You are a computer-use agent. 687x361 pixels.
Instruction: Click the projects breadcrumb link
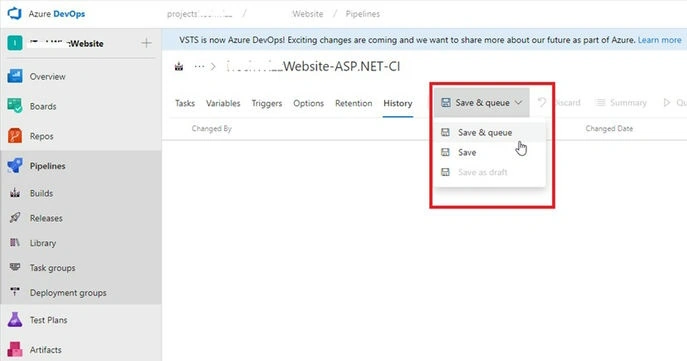(199, 14)
